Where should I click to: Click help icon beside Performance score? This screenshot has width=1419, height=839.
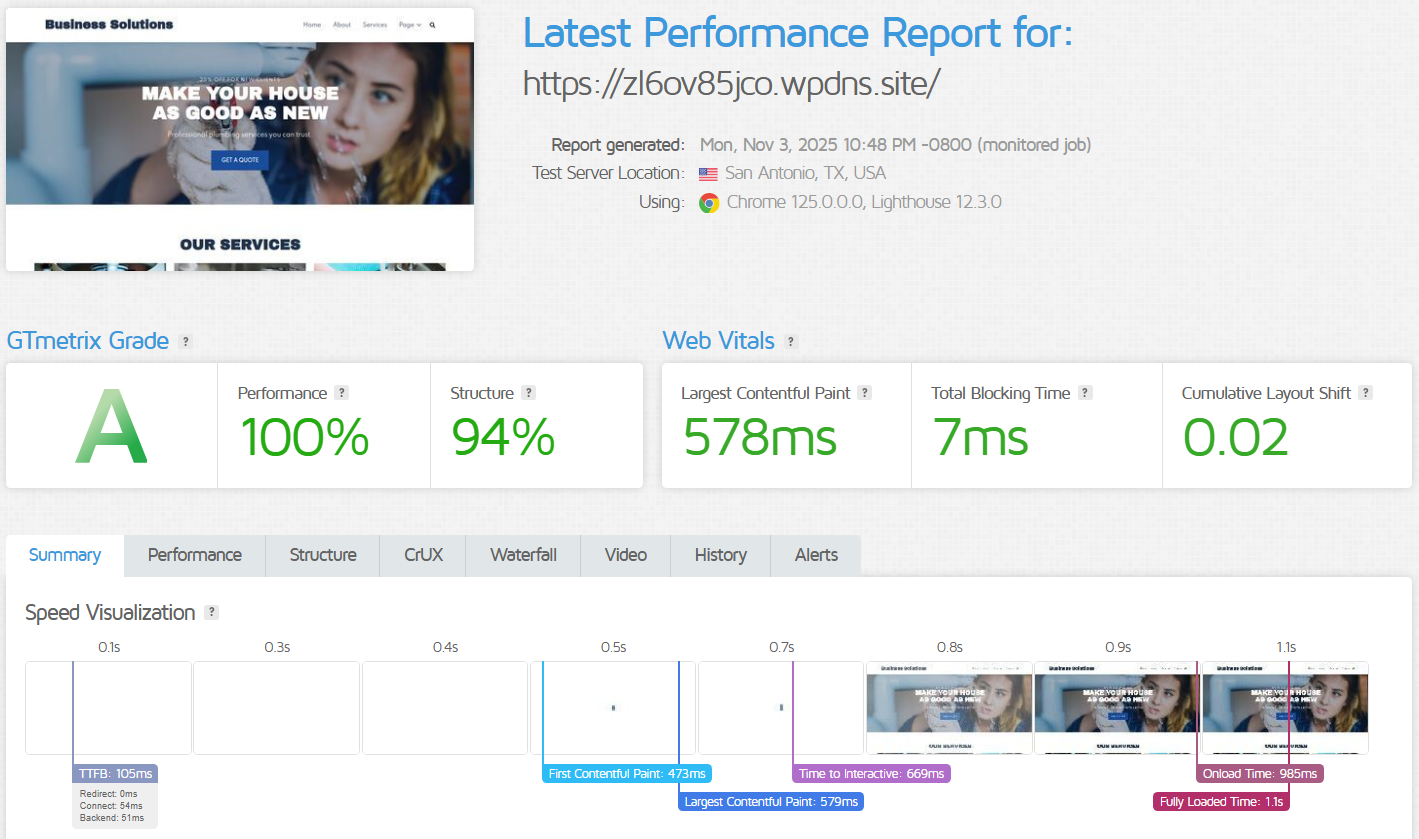[x=341, y=393]
